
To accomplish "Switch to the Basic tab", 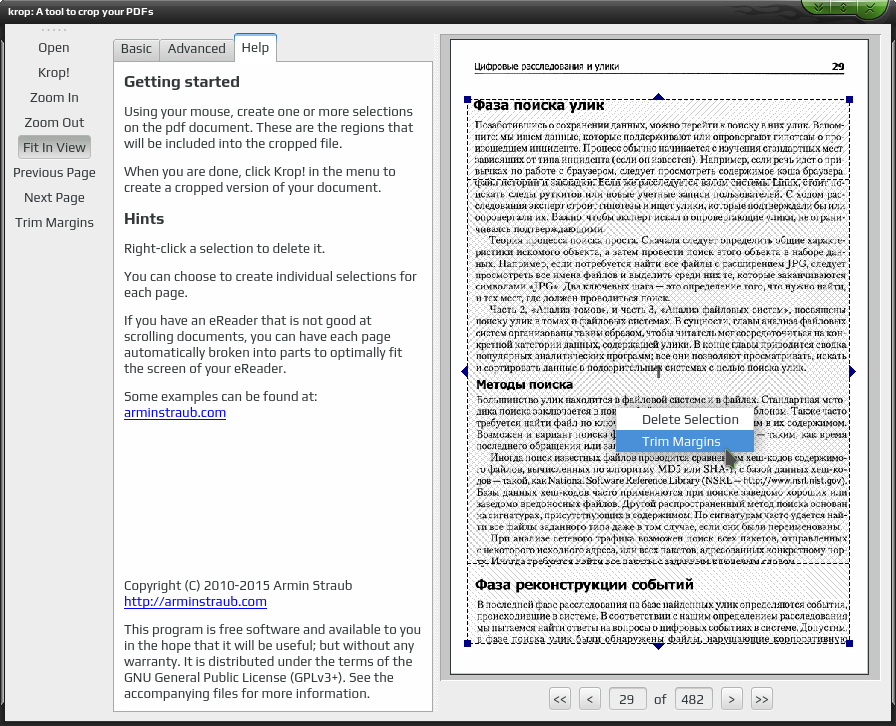I will (136, 49).
